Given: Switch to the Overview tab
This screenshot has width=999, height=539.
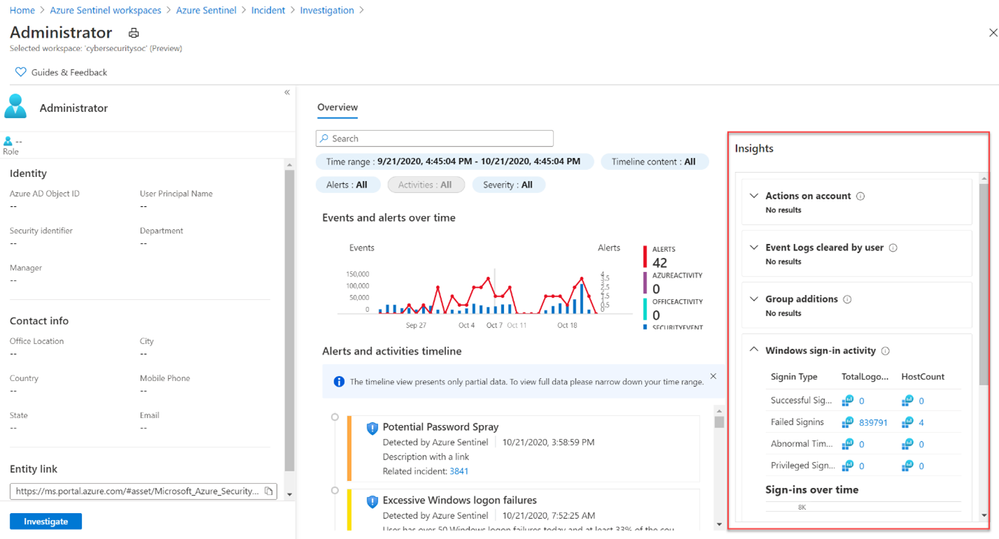Looking at the screenshot, I should [338, 107].
